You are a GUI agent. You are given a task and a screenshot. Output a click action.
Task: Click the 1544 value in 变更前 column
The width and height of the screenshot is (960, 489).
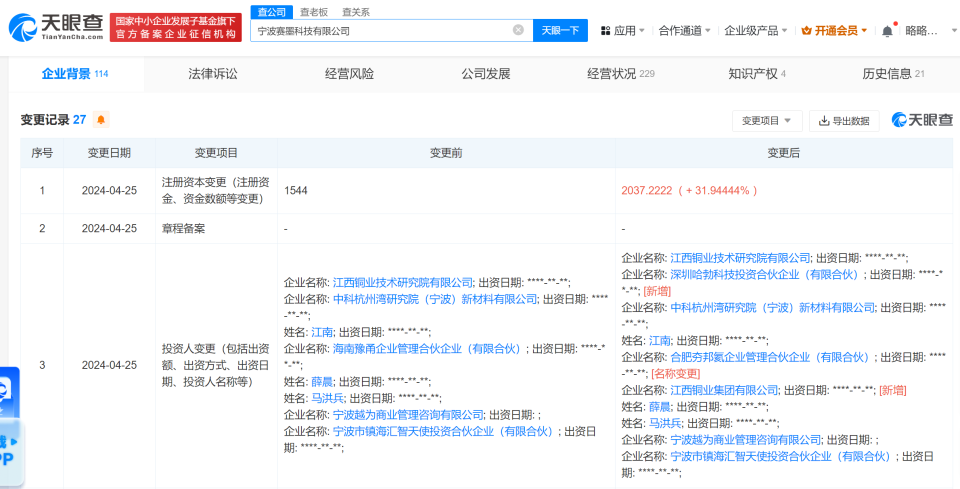pyautogui.click(x=296, y=190)
